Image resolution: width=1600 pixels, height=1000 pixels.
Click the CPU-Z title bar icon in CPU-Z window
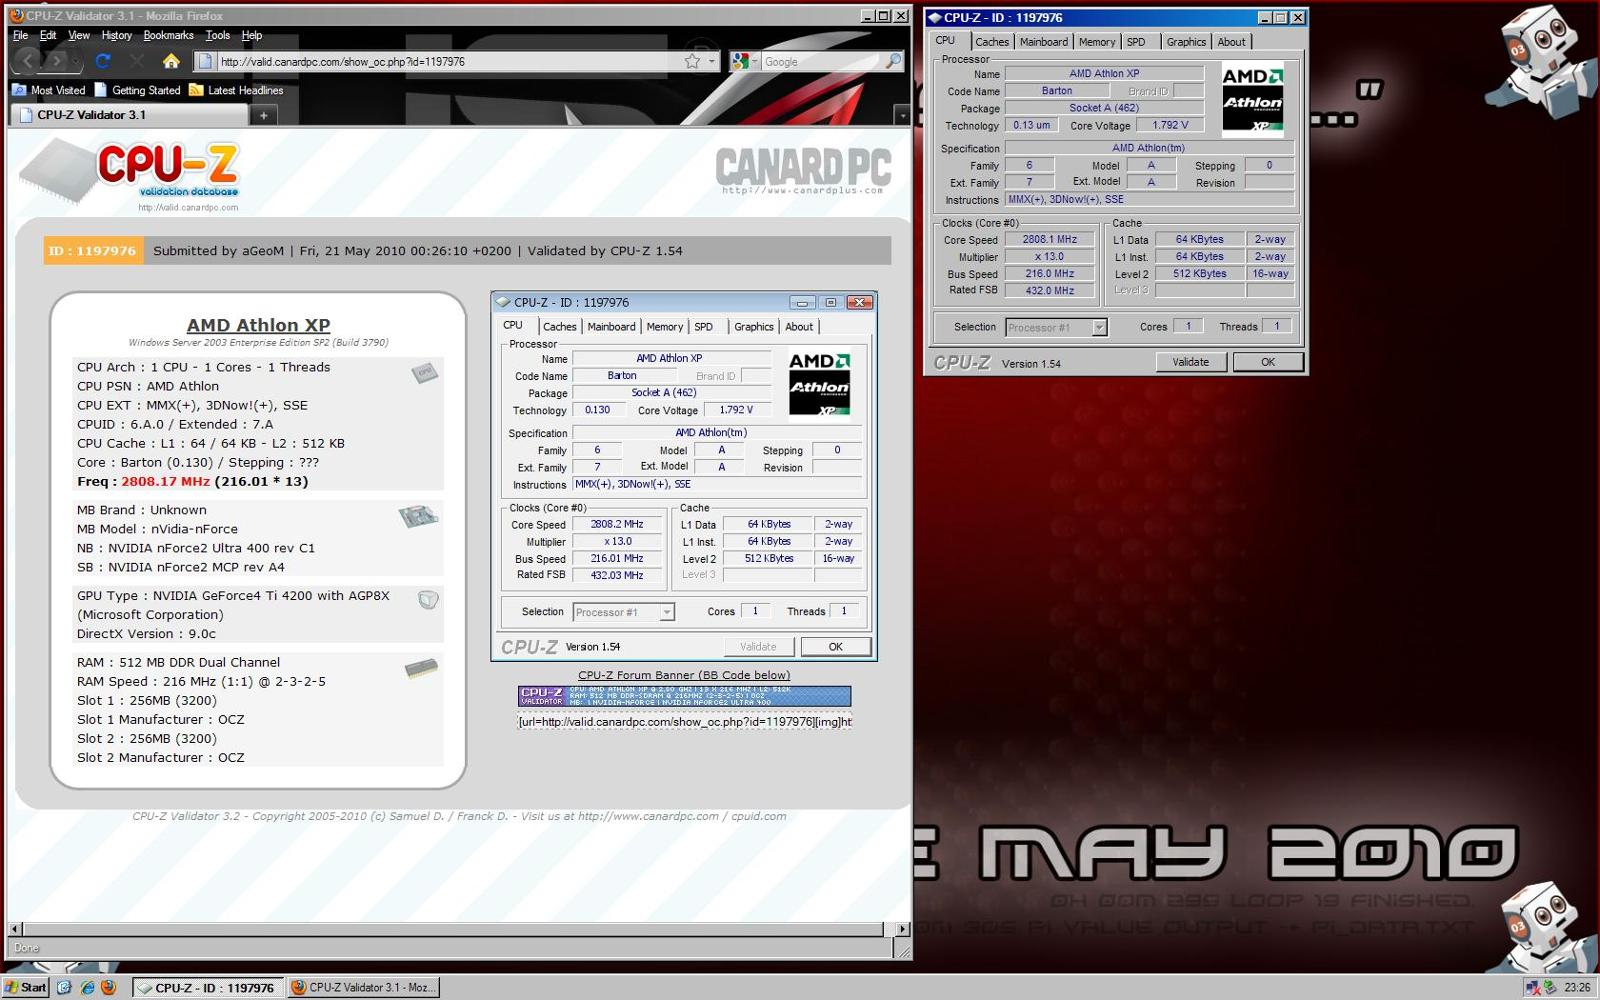point(935,17)
